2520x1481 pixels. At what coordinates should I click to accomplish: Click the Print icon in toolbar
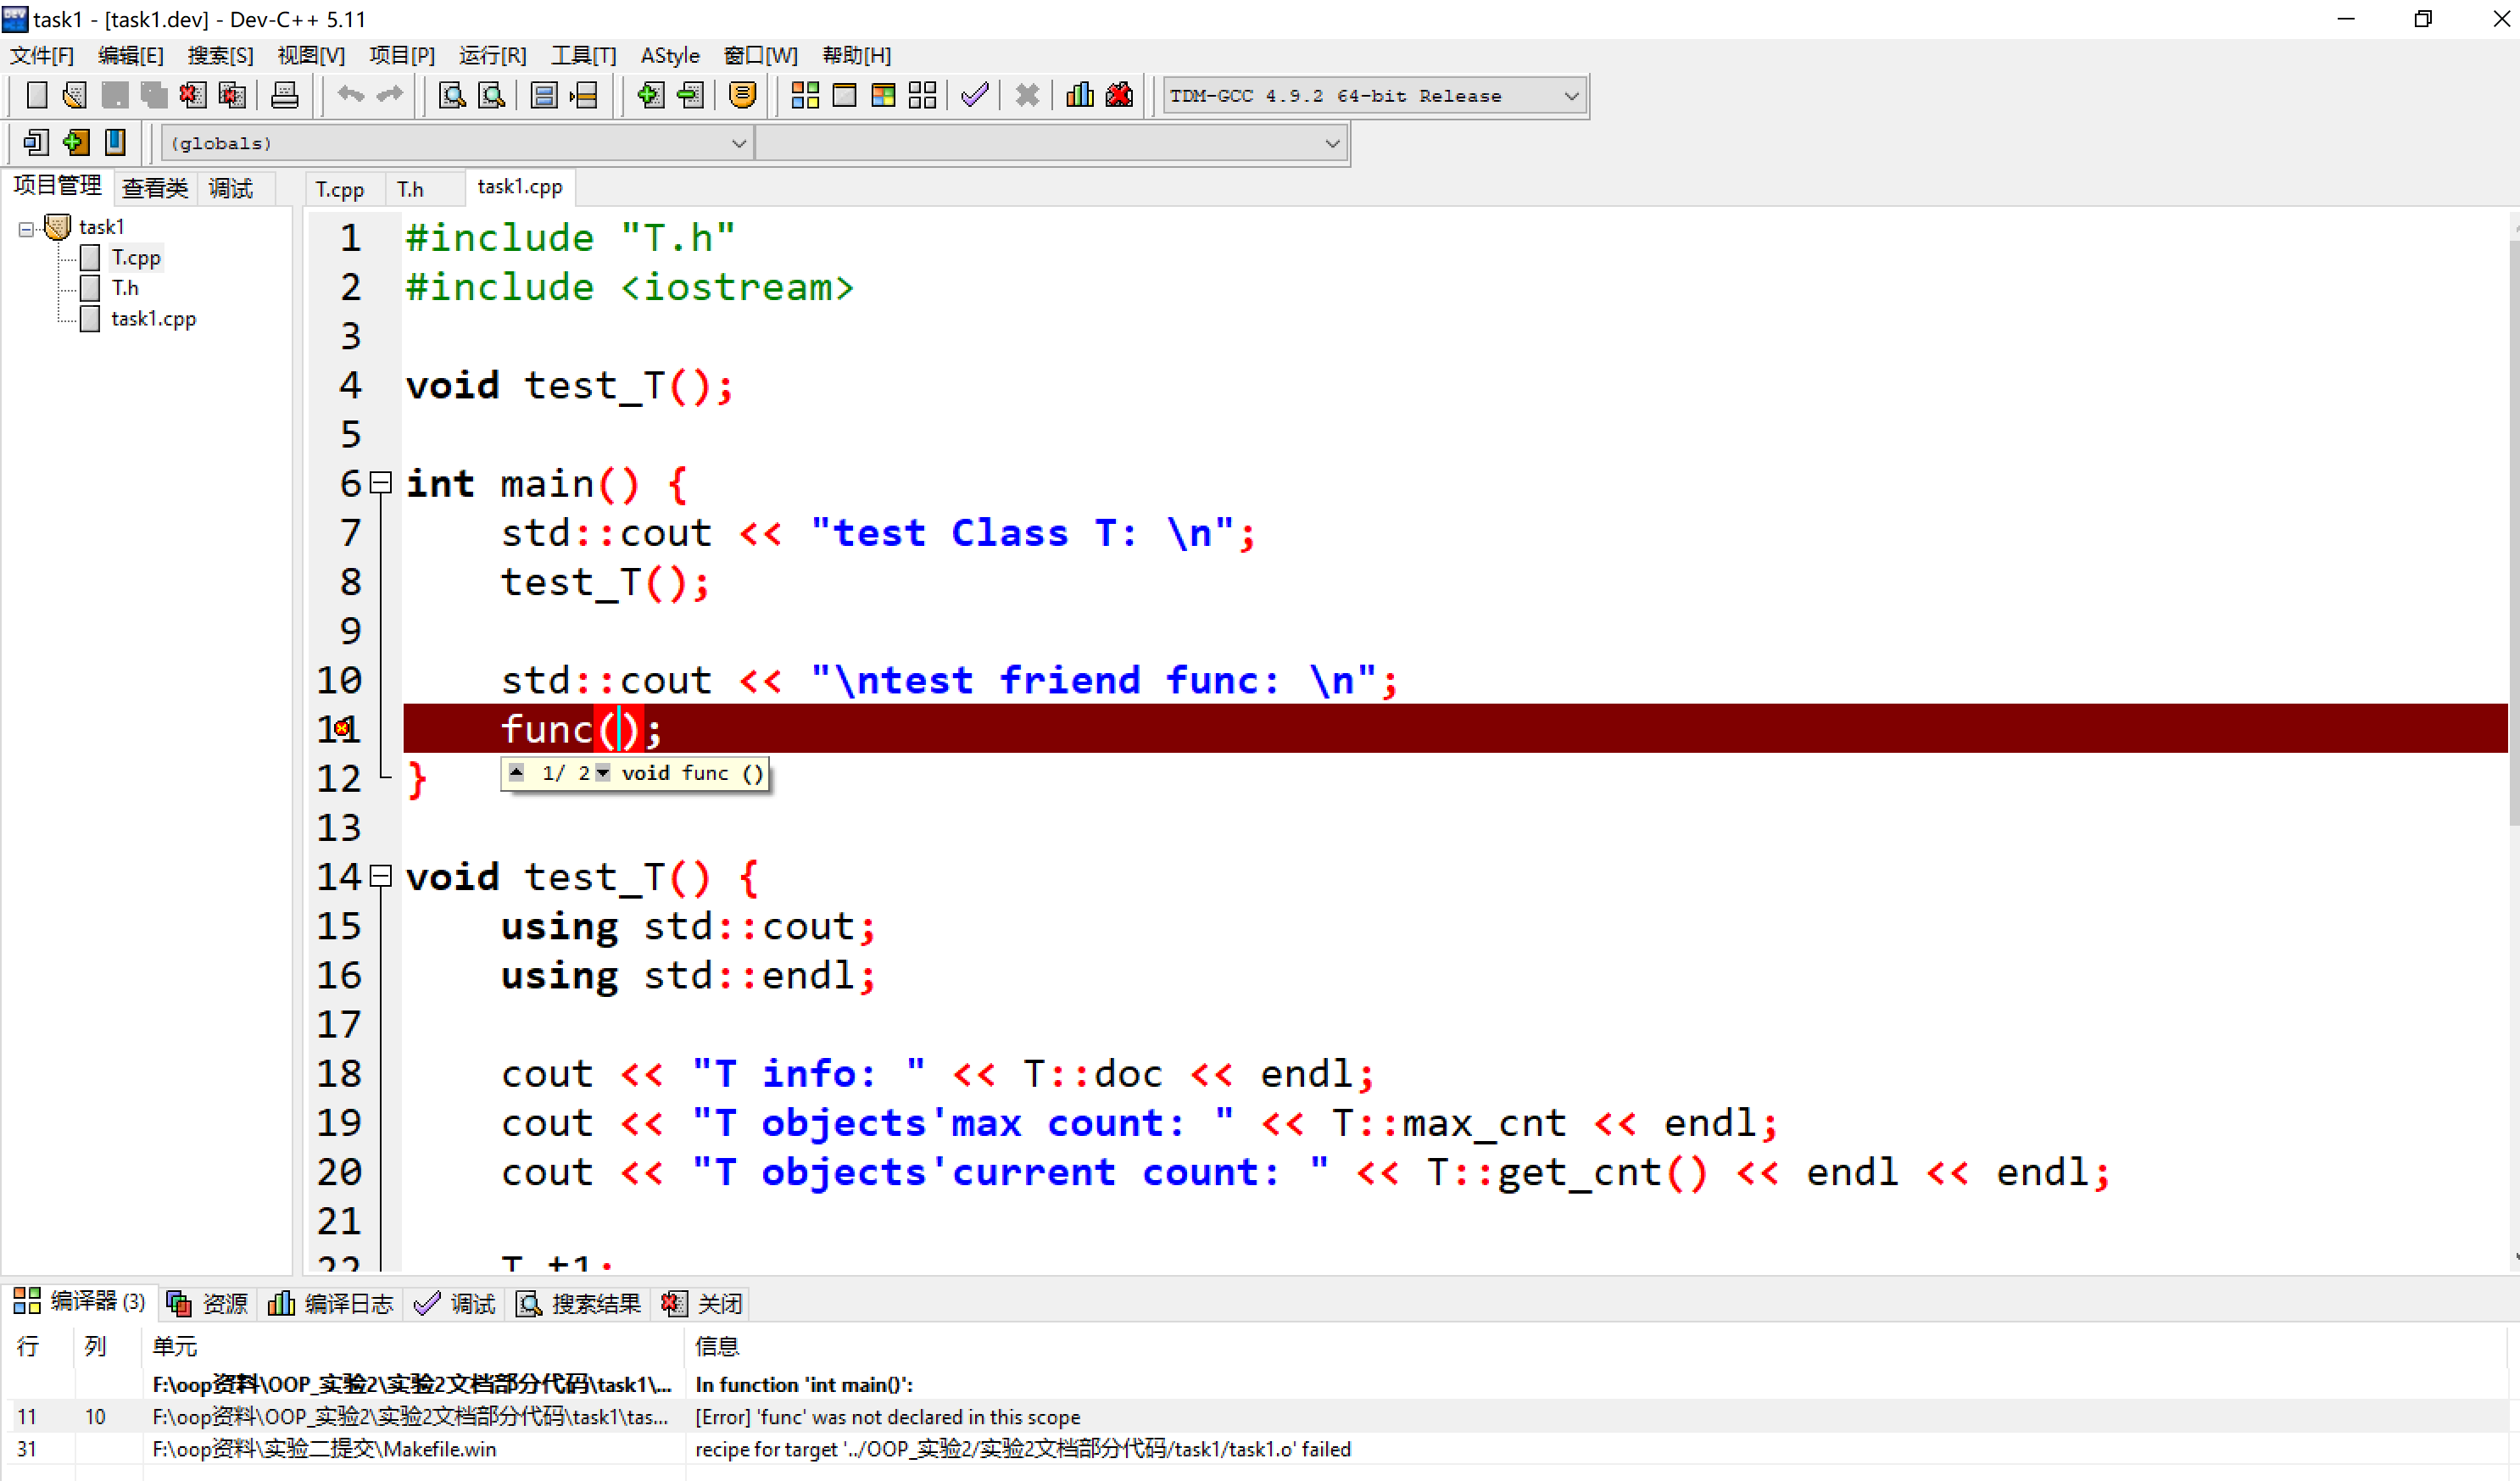coord(284,95)
